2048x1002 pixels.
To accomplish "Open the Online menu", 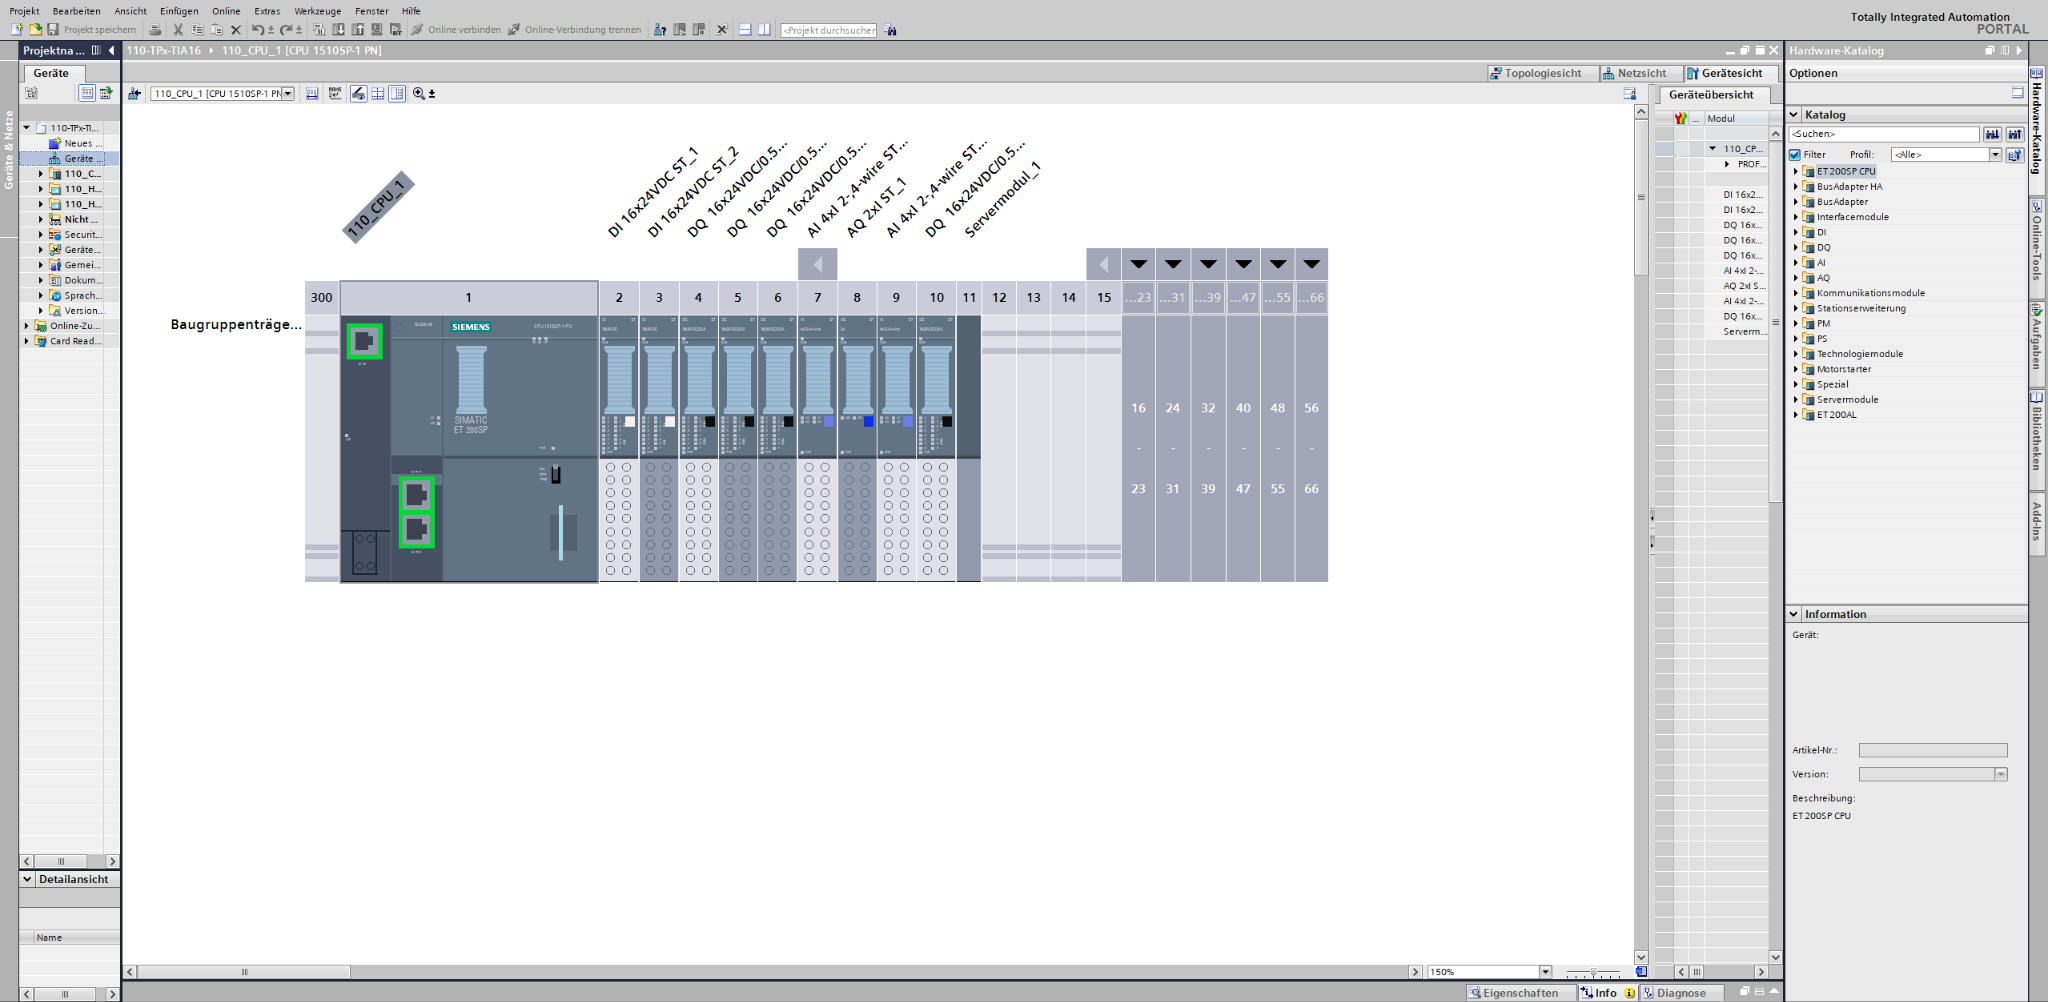I will click(x=226, y=11).
